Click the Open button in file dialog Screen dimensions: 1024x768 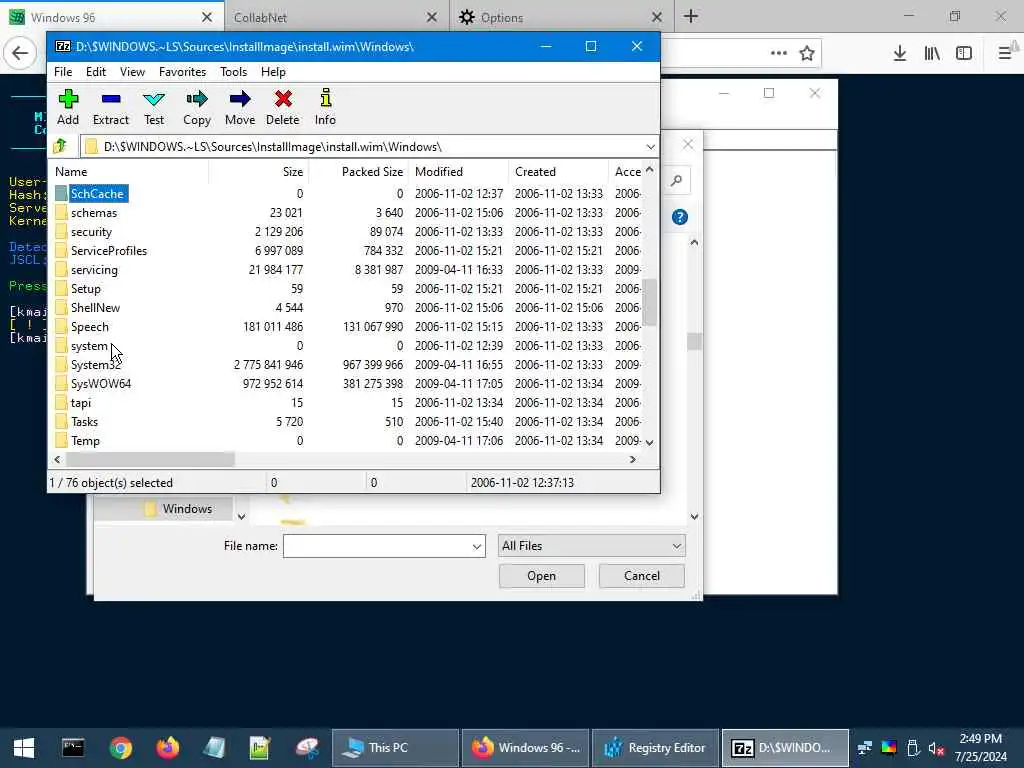(541, 576)
